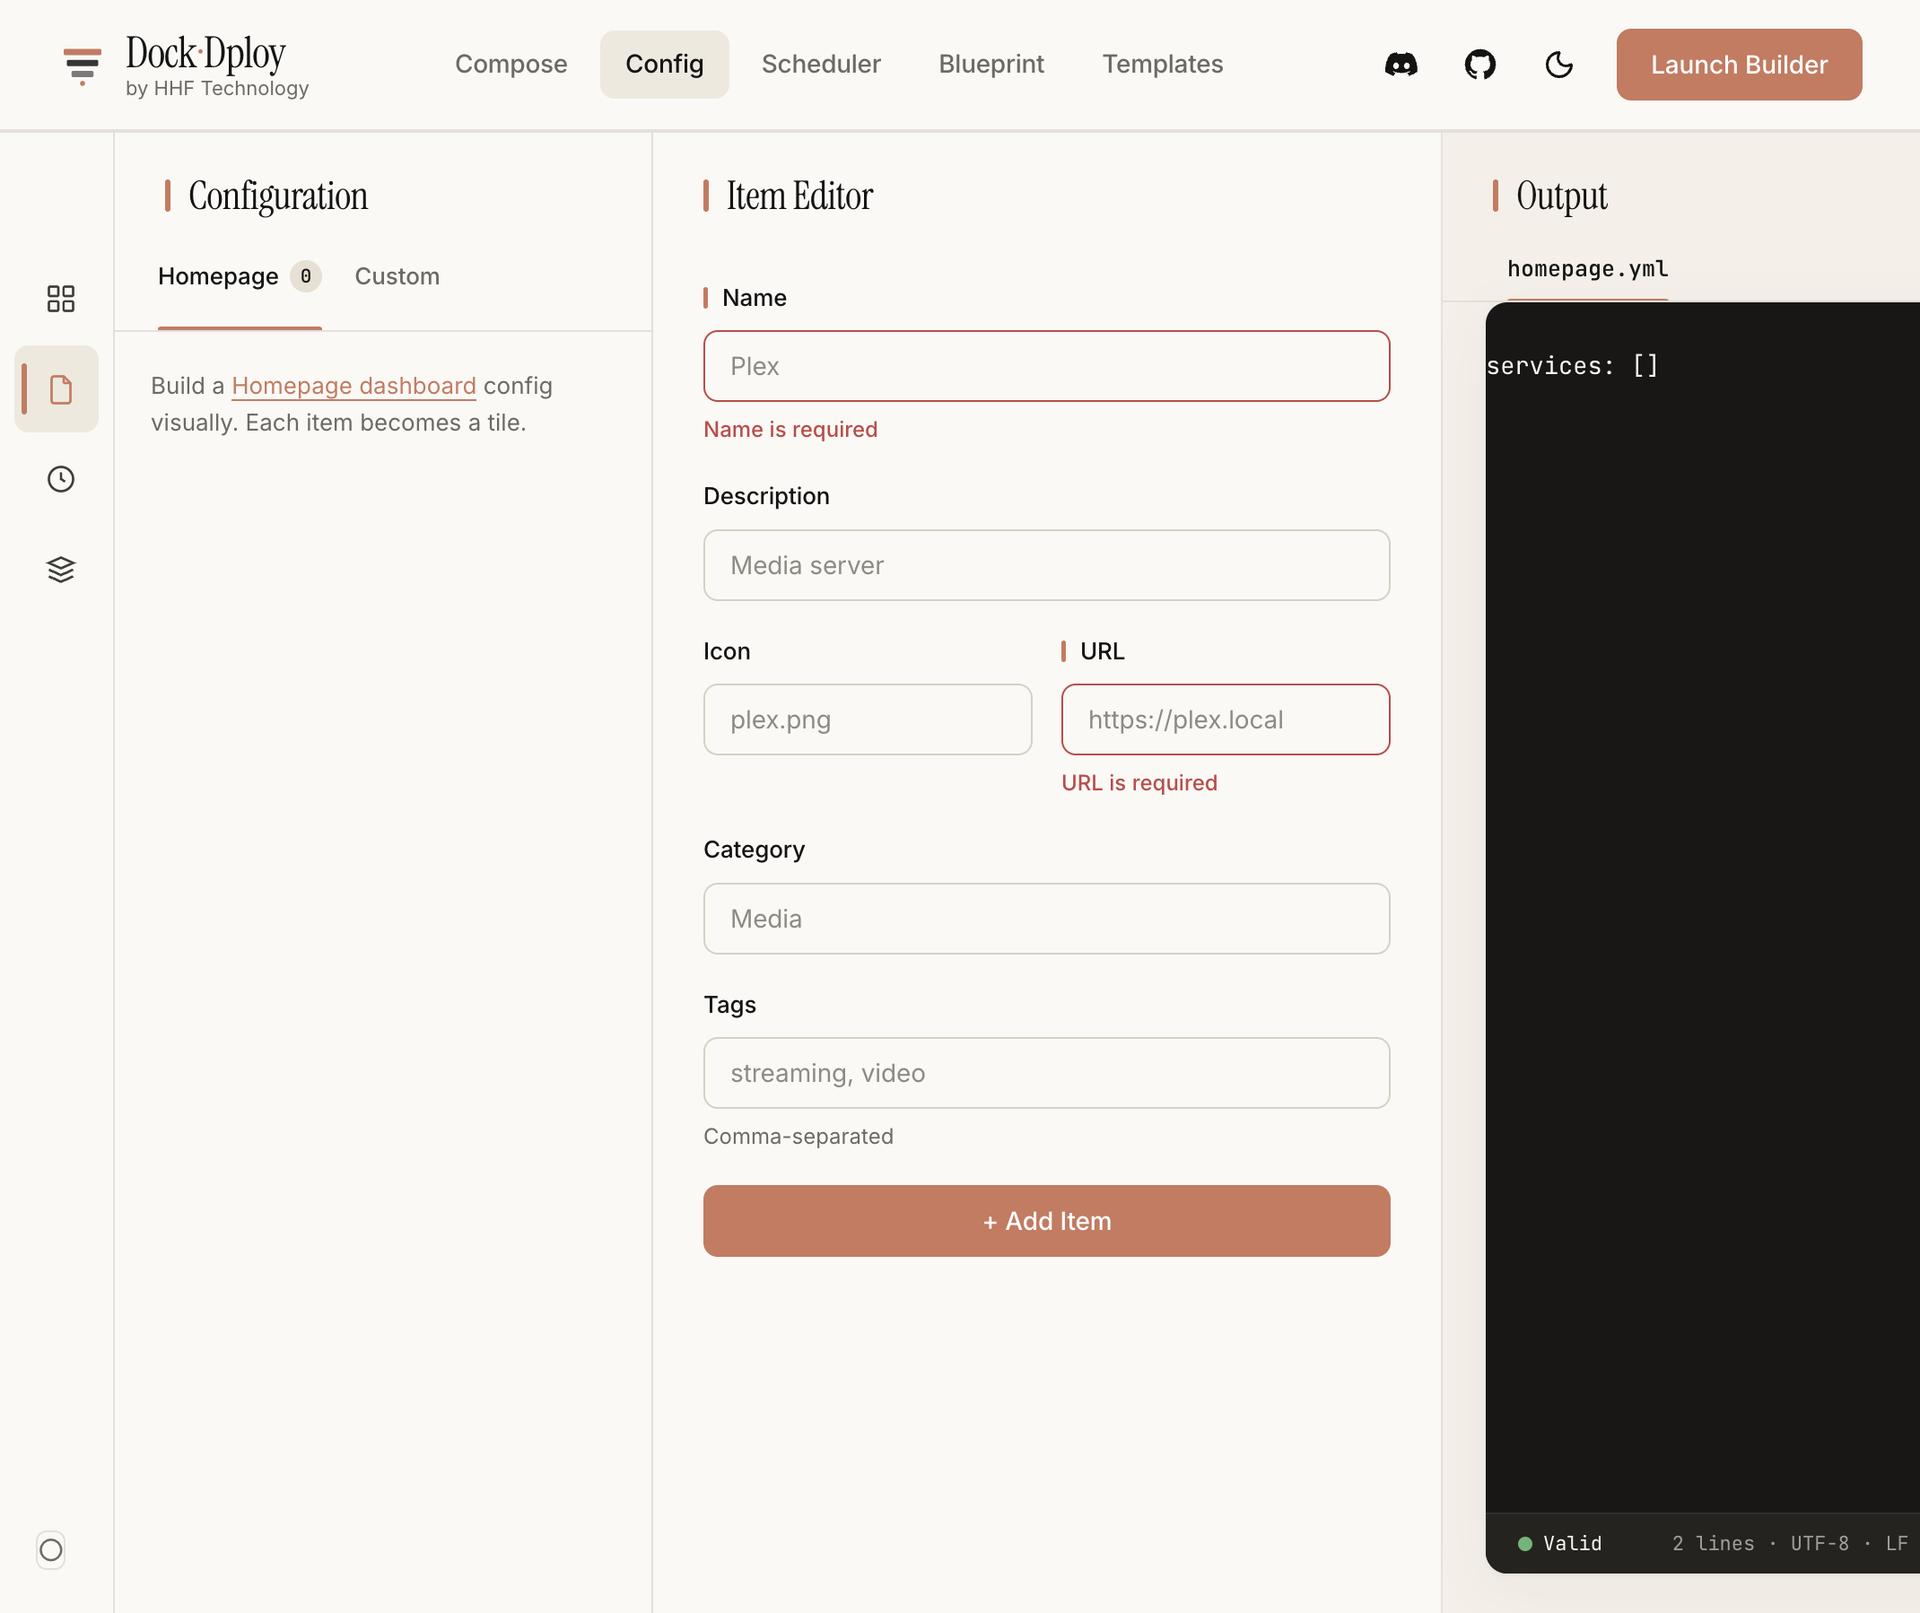Open the clock scheduler icon in sidebar
Image resolution: width=1920 pixels, height=1613 pixels.
click(x=61, y=479)
